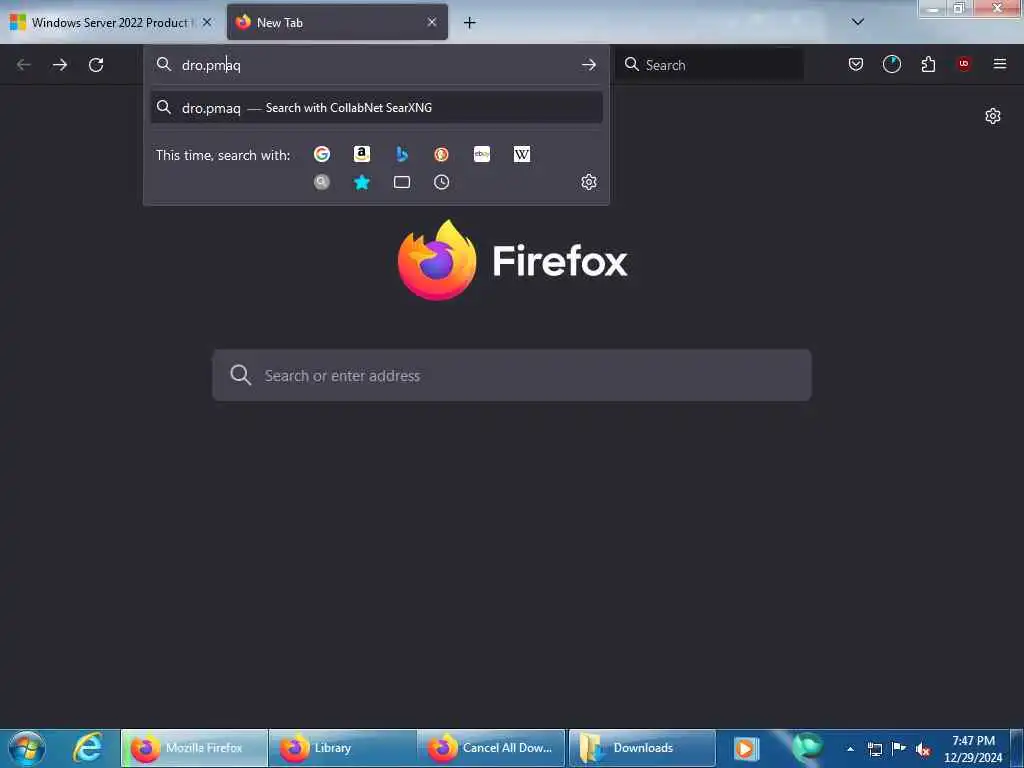The width and height of the screenshot is (1024, 768).
Task: Open the uBlock Origin extension
Action: [x=964, y=64]
